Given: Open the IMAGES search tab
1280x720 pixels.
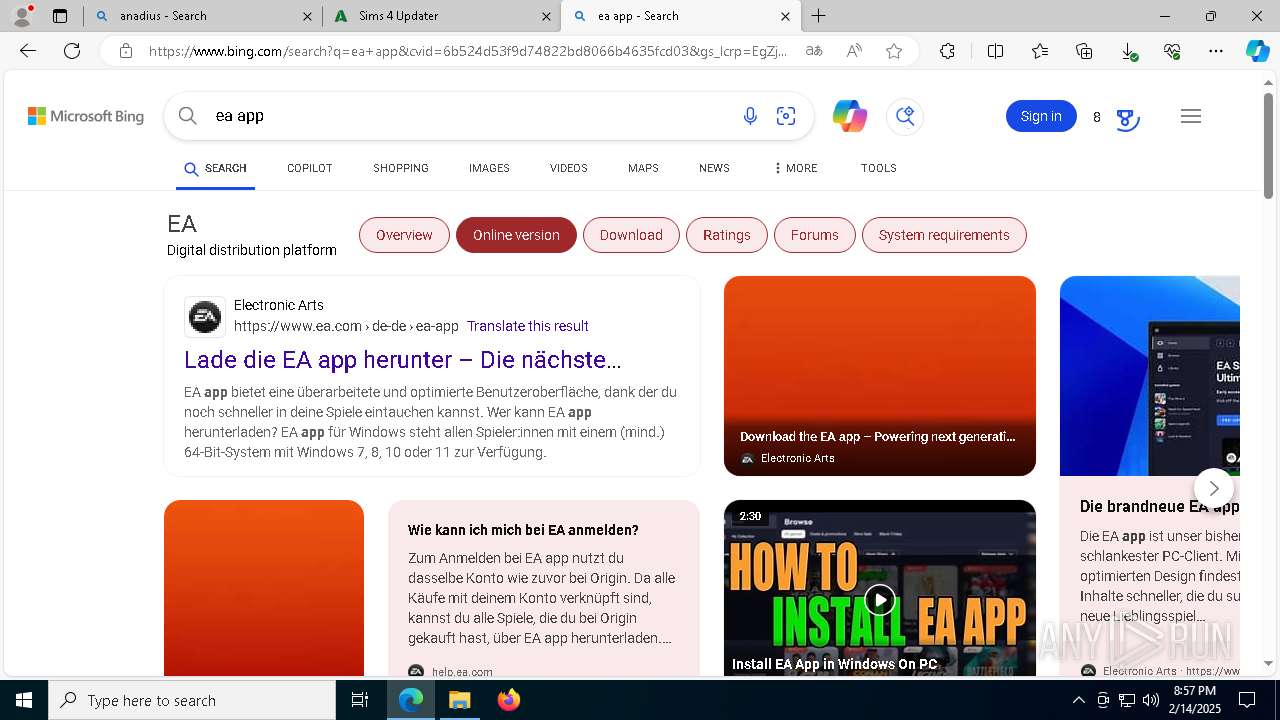Looking at the screenshot, I should tap(489, 168).
